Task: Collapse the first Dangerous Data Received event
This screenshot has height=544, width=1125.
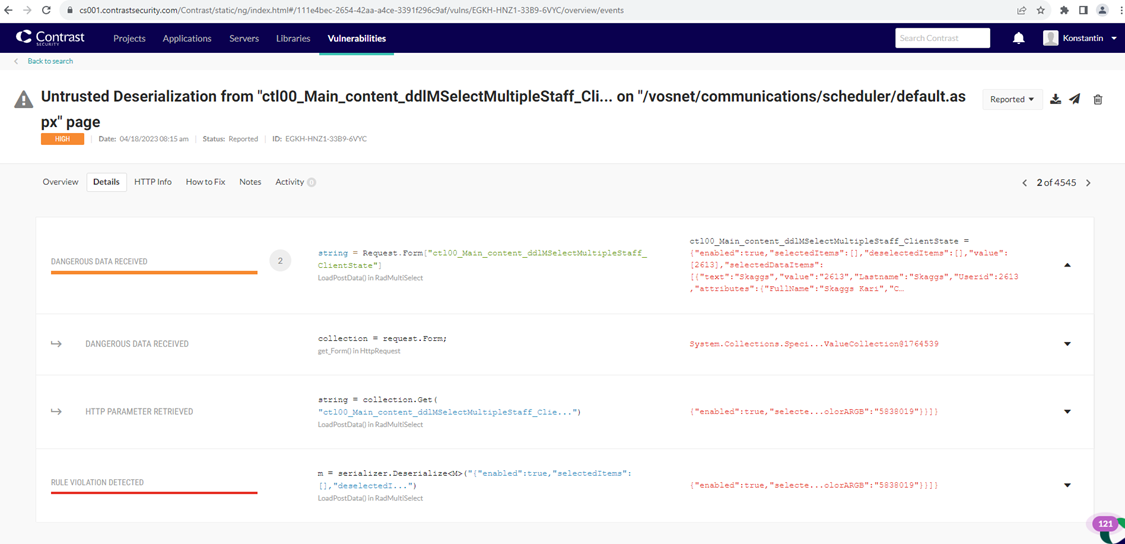Action: click(1067, 265)
